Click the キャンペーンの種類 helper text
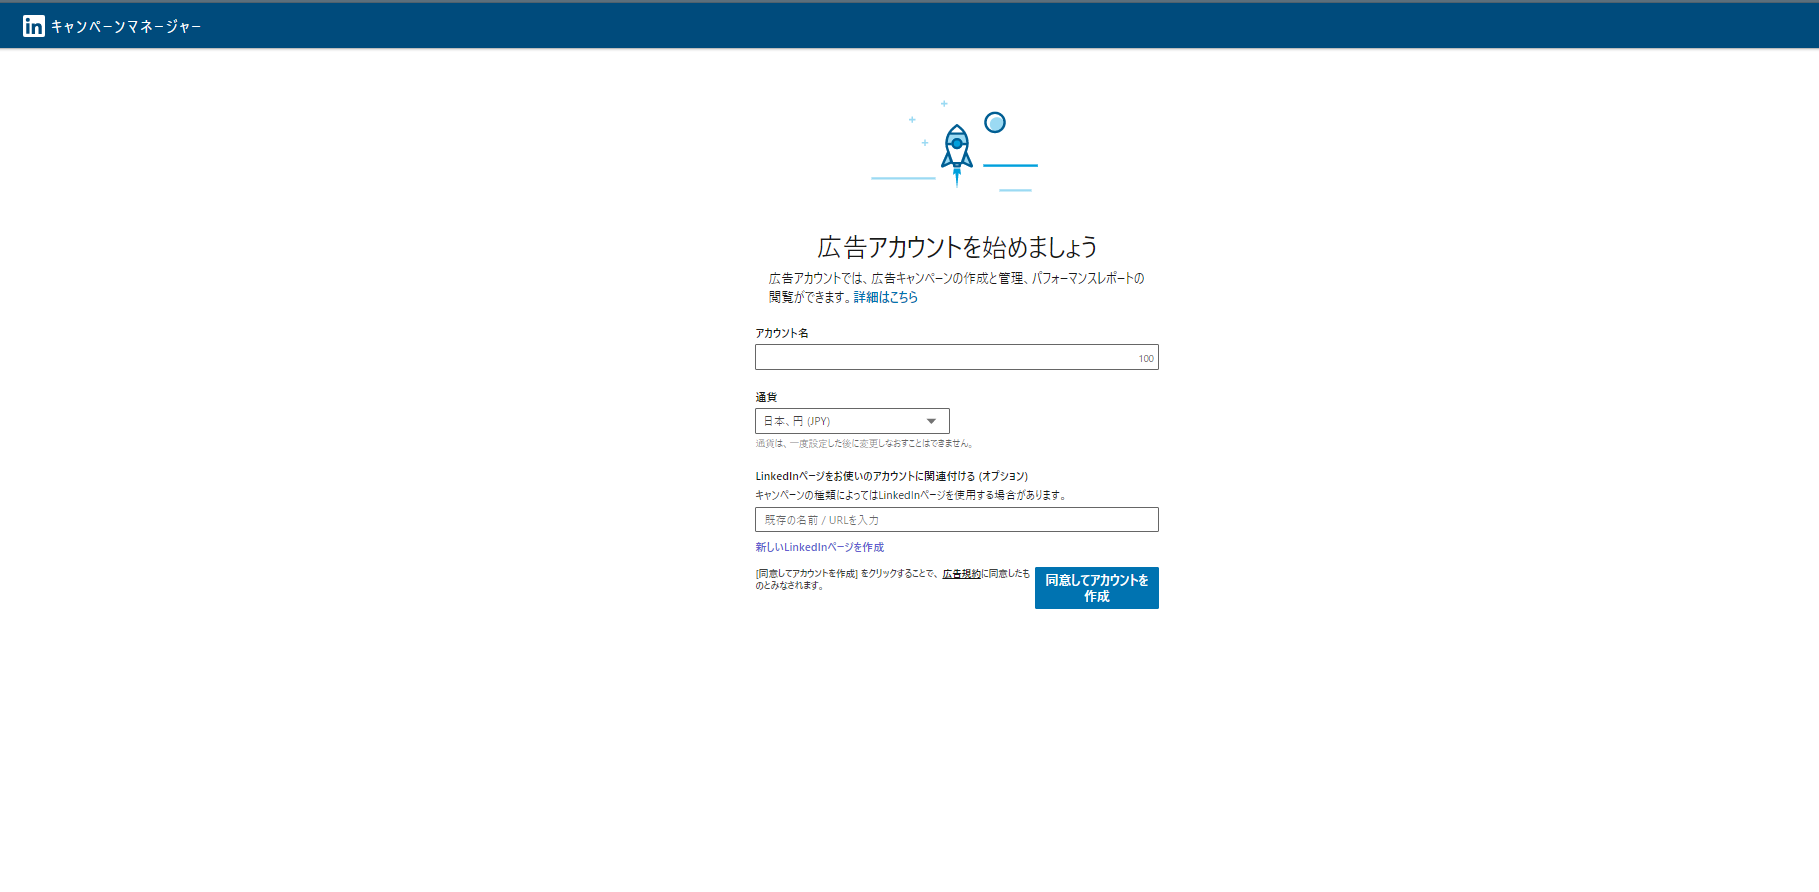This screenshot has width=1819, height=892. (x=911, y=495)
